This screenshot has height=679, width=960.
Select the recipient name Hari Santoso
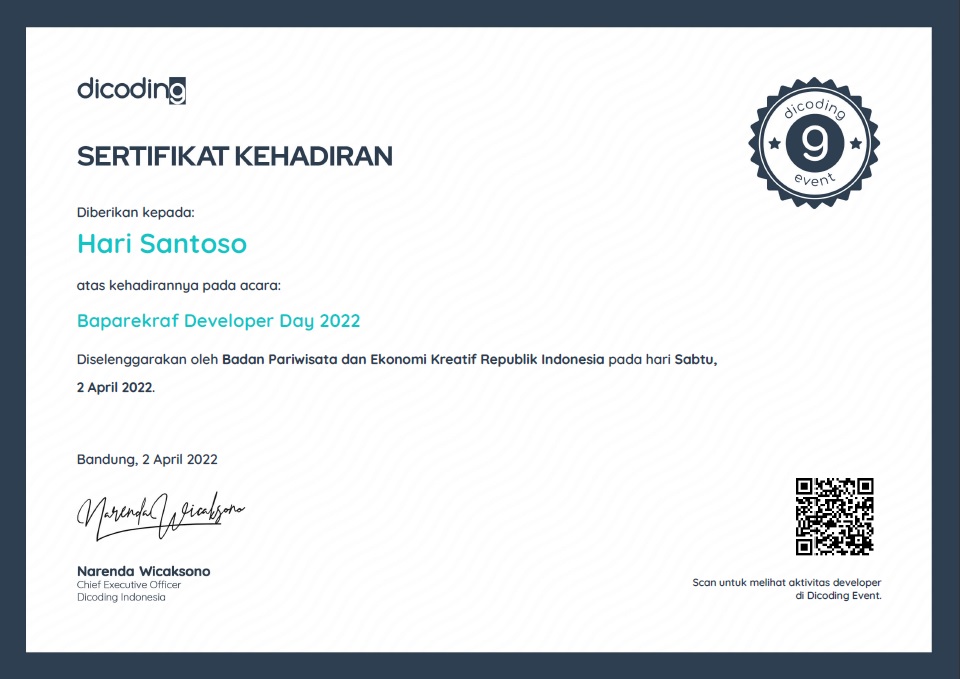pos(162,243)
